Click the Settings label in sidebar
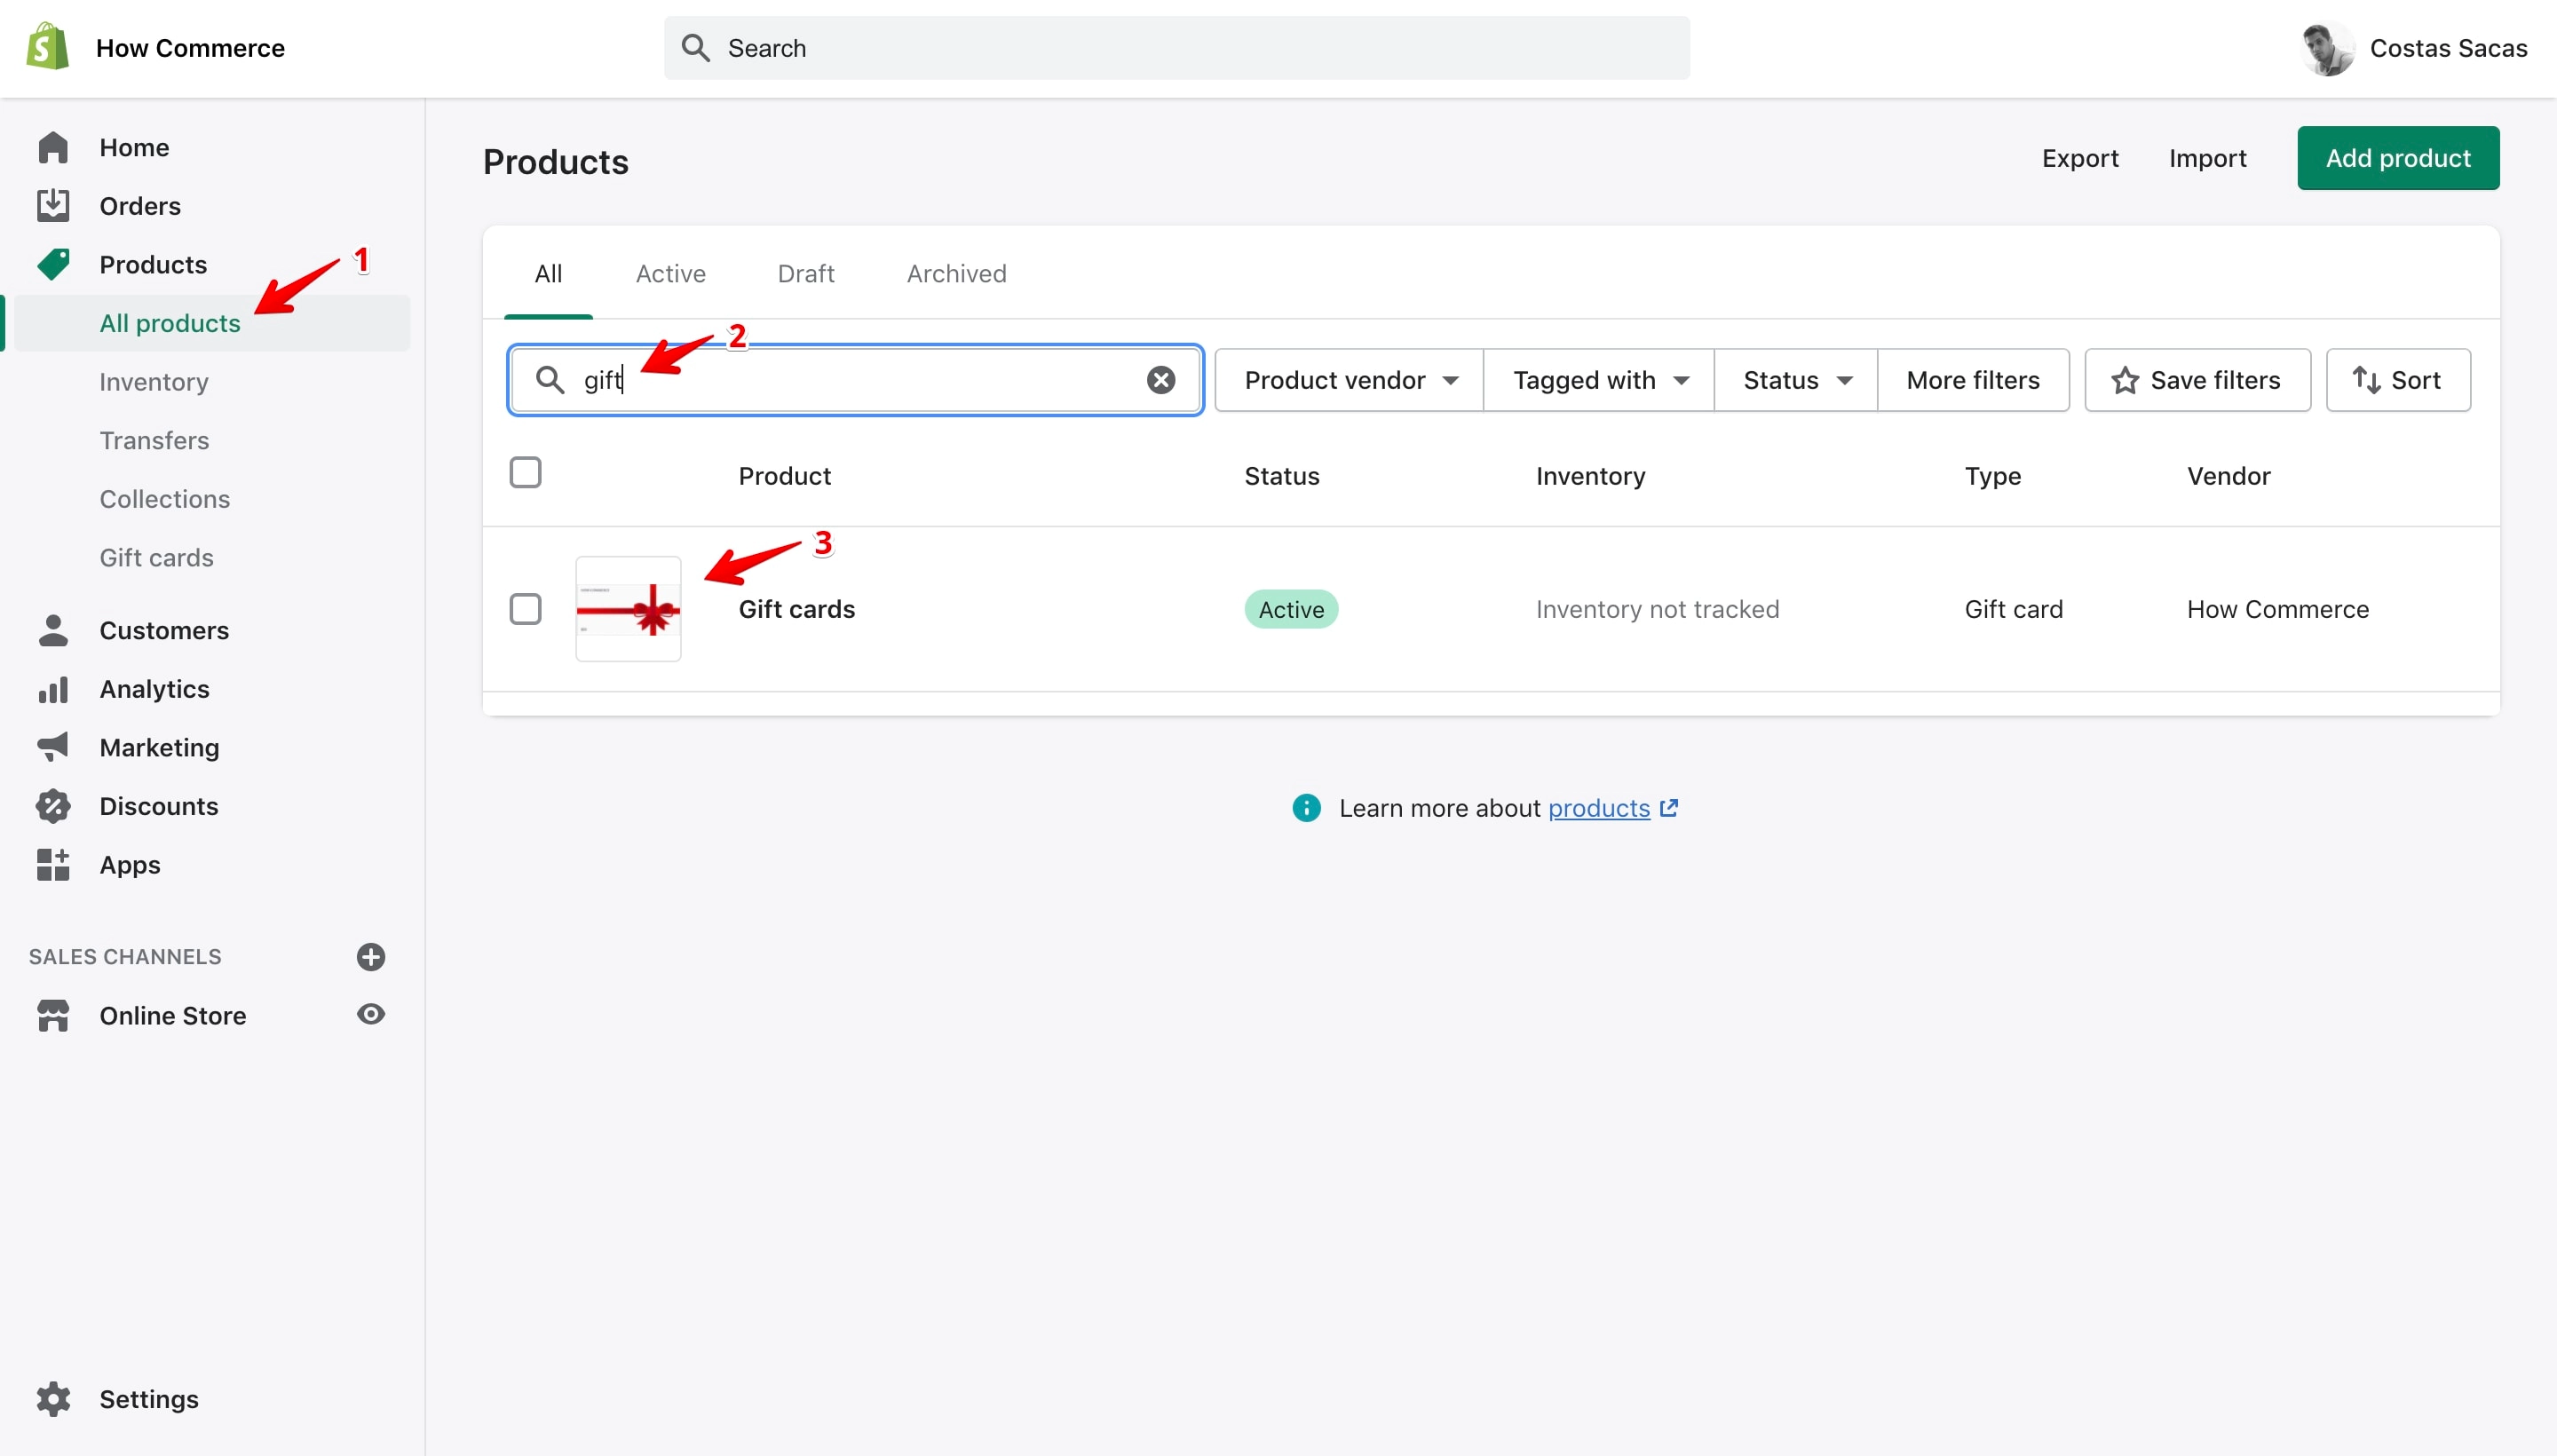Viewport: 2557px width, 1456px height. click(x=149, y=1399)
